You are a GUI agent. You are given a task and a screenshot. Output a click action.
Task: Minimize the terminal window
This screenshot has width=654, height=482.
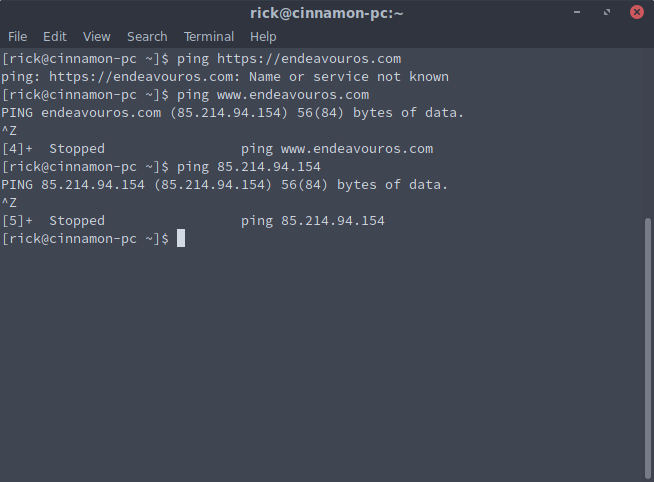(x=577, y=12)
